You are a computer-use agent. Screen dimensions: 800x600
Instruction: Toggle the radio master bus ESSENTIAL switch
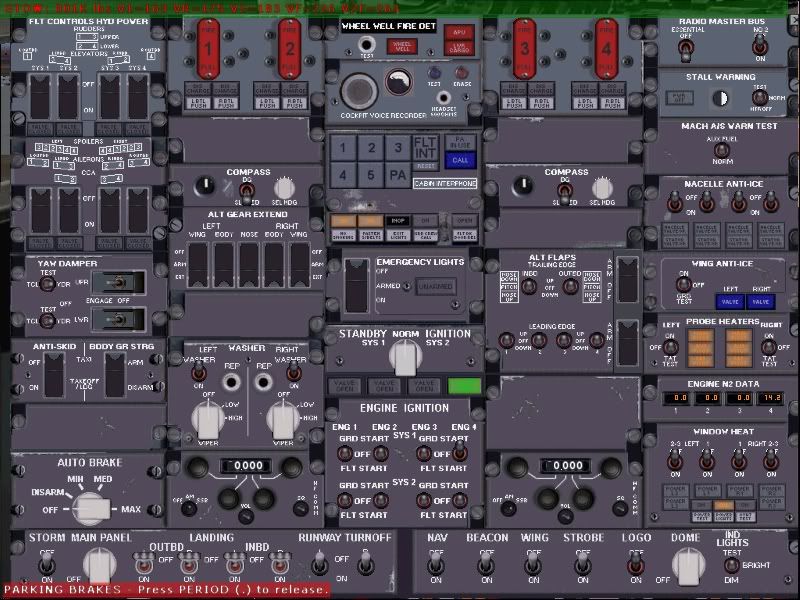pyautogui.click(x=686, y=50)
